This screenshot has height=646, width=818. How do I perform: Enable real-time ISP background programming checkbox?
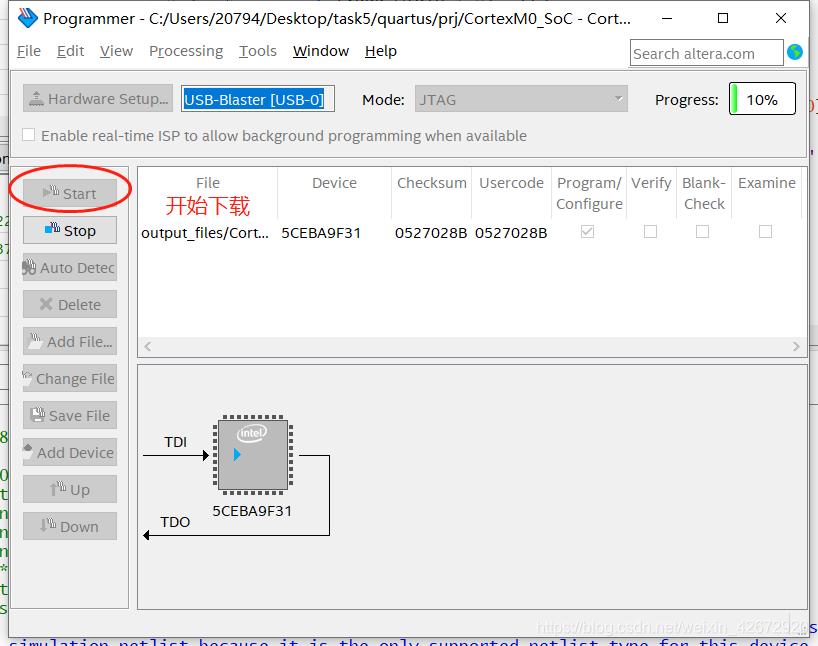[x=29, y=135]
